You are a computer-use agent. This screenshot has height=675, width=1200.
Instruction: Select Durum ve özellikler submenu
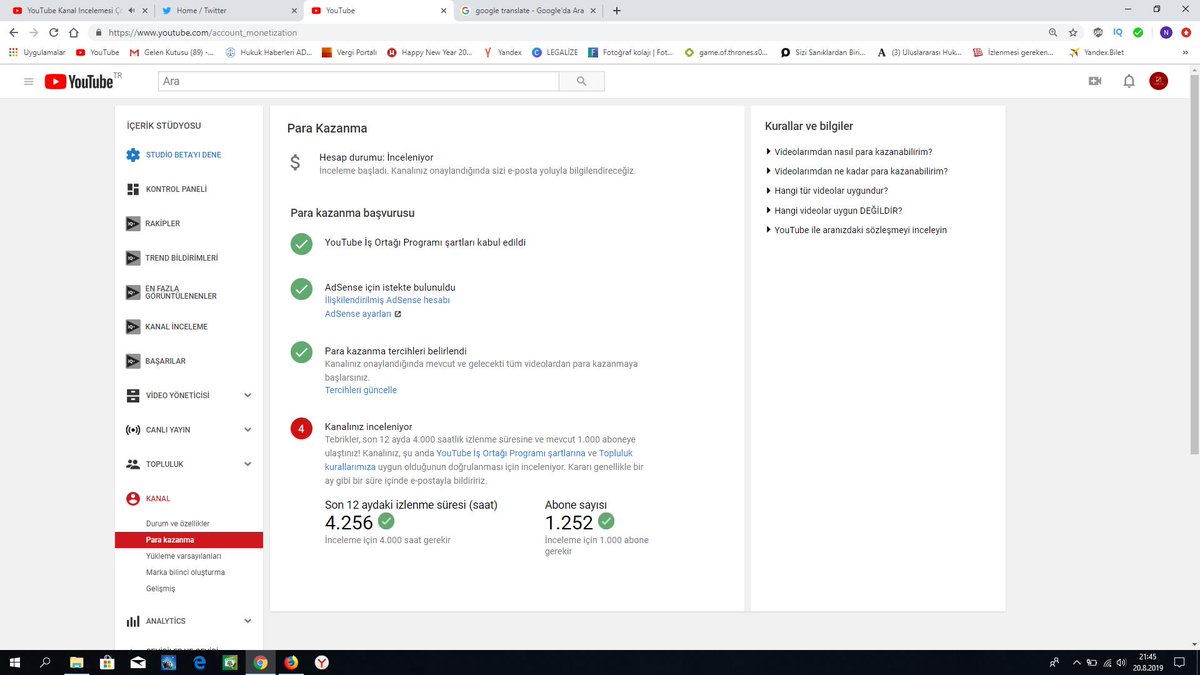(178, 523)
